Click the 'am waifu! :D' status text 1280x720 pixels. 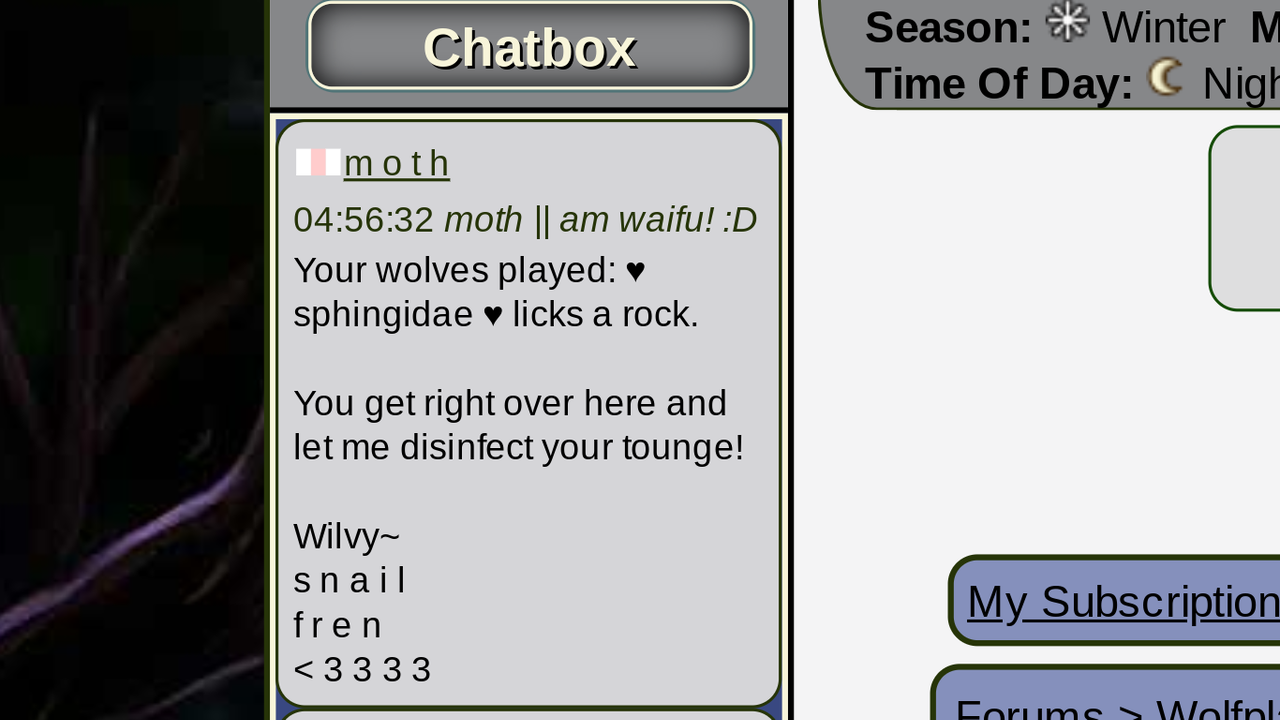click(658, 219)
